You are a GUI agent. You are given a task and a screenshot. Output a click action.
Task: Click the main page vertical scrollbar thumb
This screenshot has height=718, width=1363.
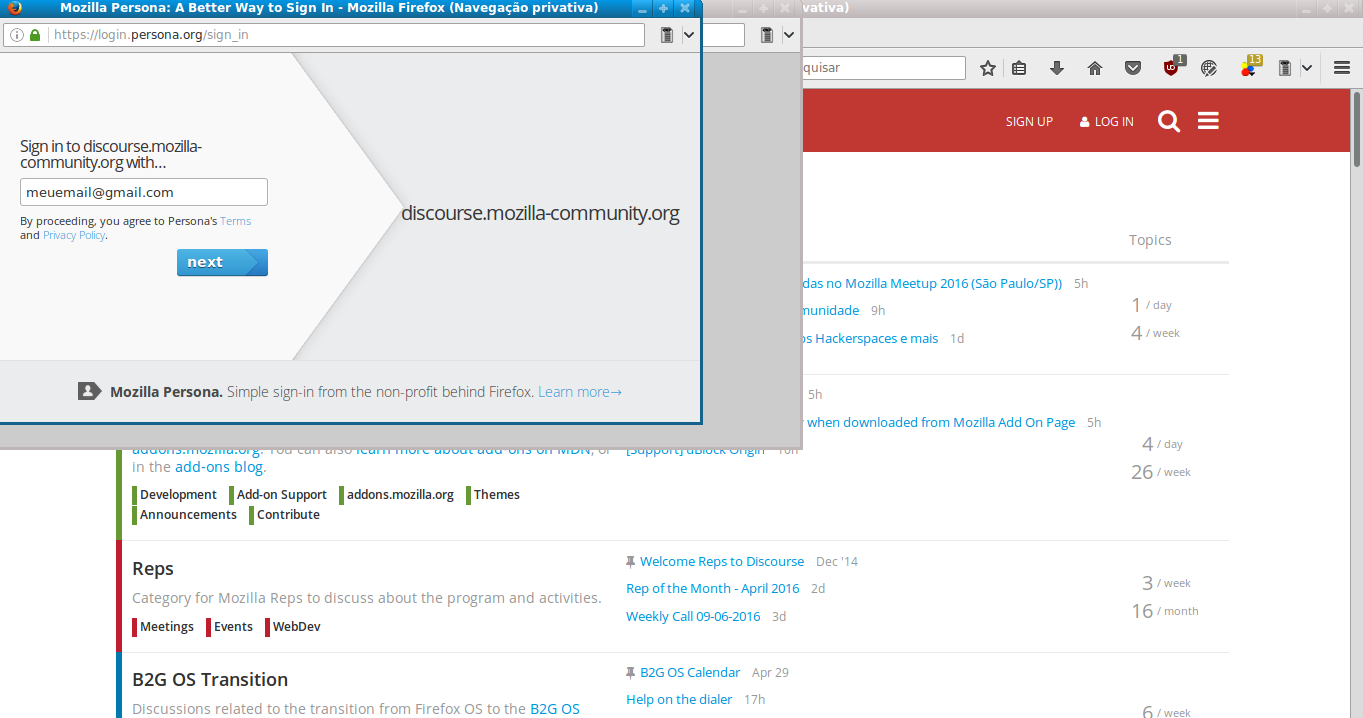[1357, 130]
